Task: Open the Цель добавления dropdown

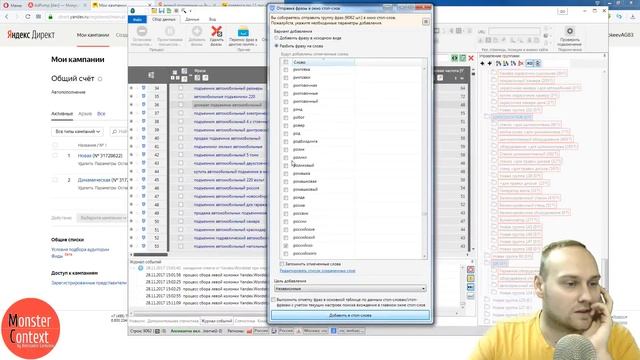Action: pyautogui.click(x=350, y=289)
